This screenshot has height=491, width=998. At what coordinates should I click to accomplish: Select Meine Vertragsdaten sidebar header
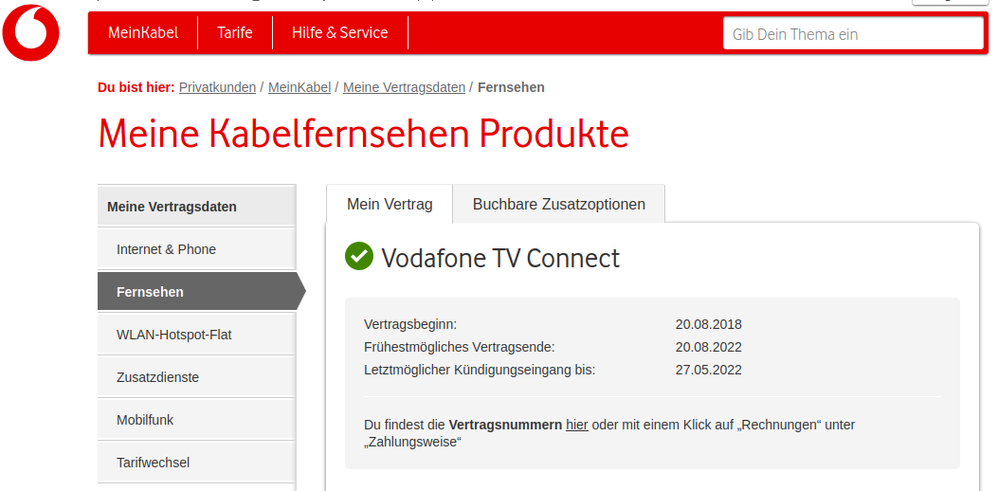[x=197, y=206]
